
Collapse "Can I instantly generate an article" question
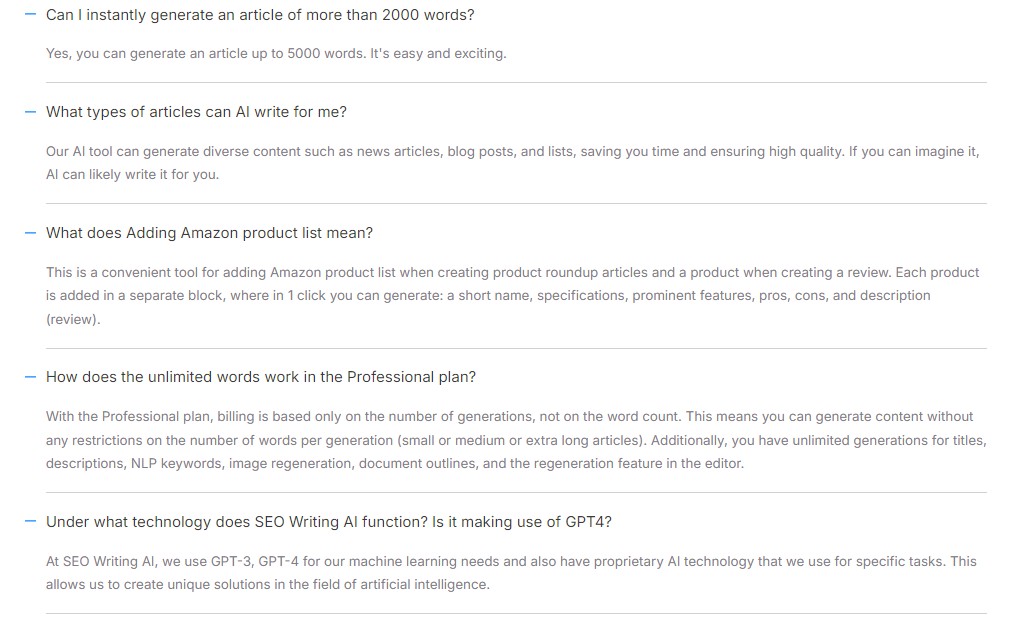[260, 16]
